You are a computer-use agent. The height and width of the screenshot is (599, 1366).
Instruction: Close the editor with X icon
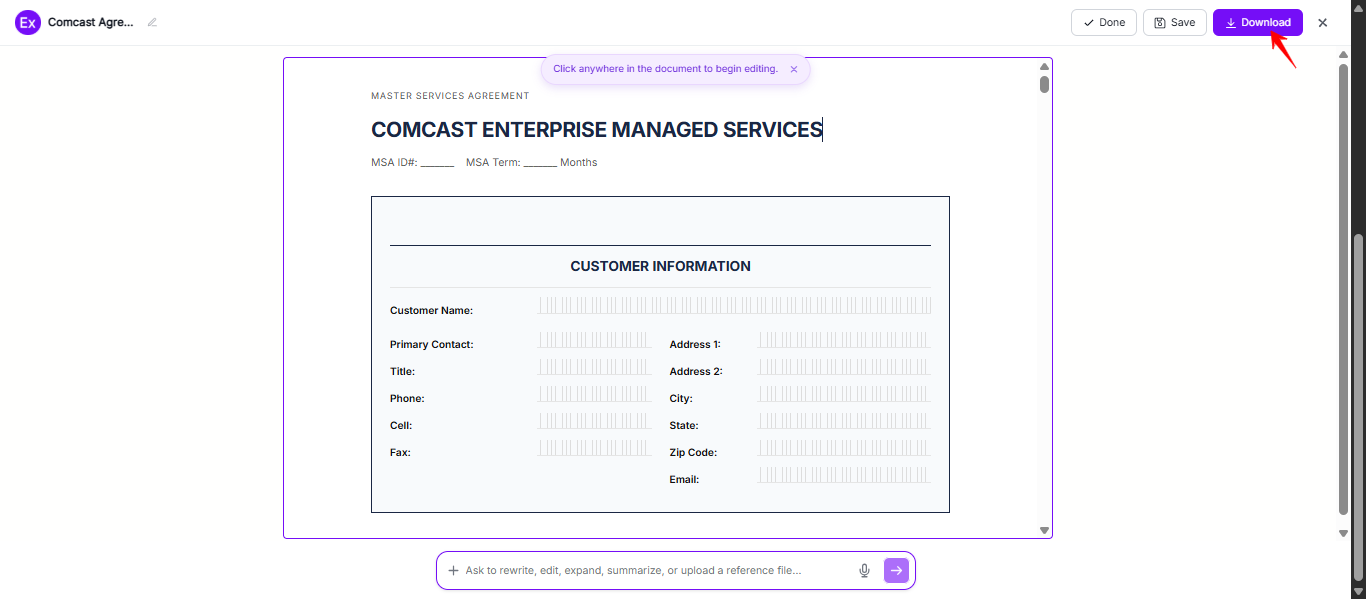coord(1323,23)
